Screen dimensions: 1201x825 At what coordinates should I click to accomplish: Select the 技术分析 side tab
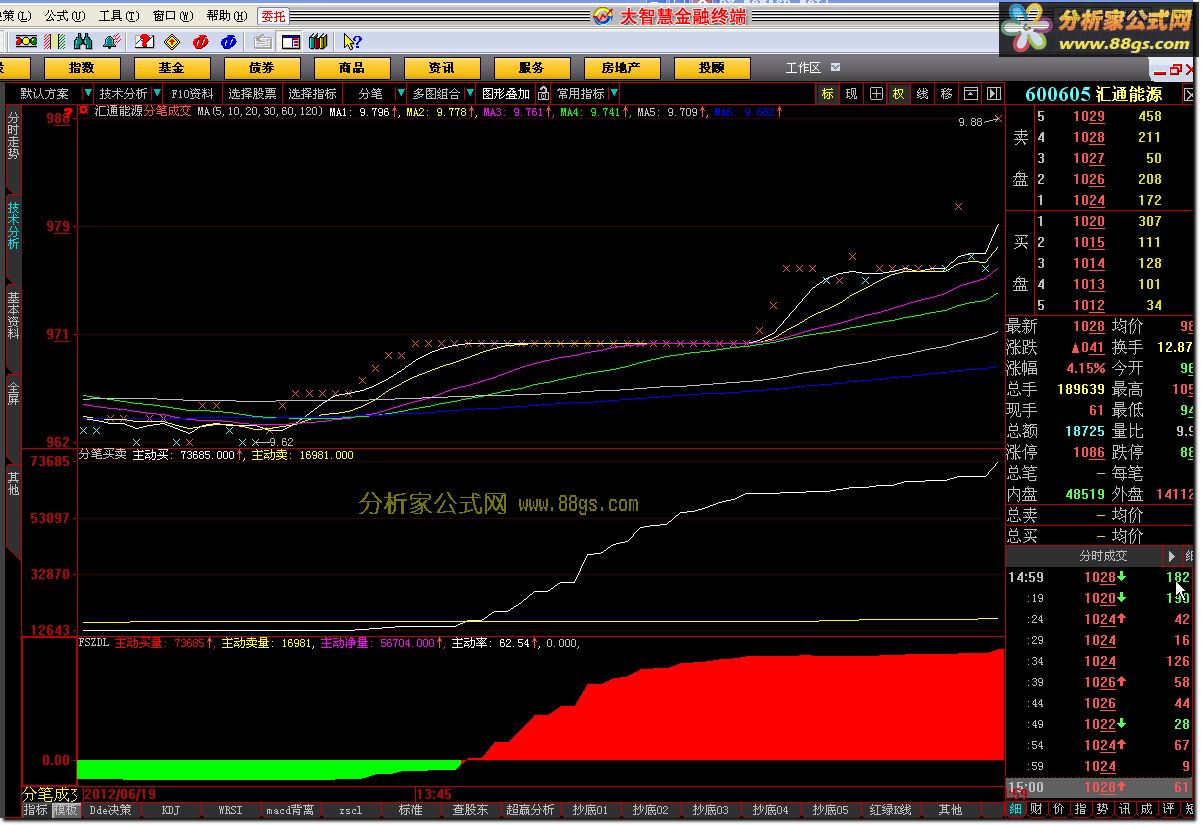point(13,225)
